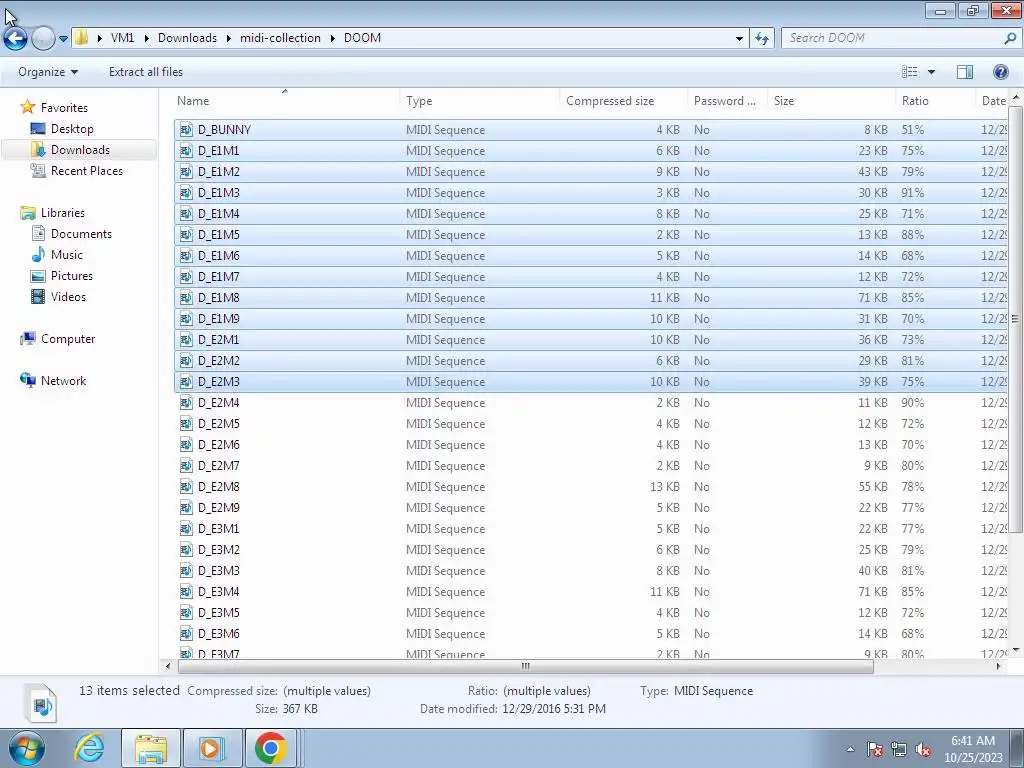Click the horizontal scrollbar thumb
The image size is (1024, 768).
click(525, 666)
